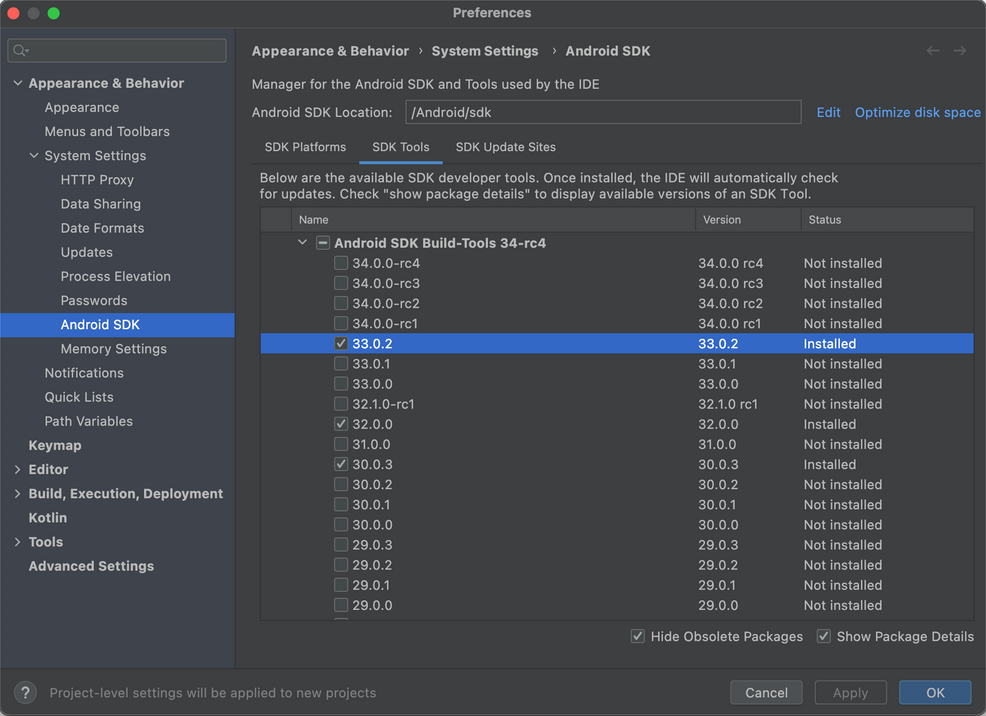Click the Cancel button
Viewport: 986px width, 716px height.
coord(766,693)
